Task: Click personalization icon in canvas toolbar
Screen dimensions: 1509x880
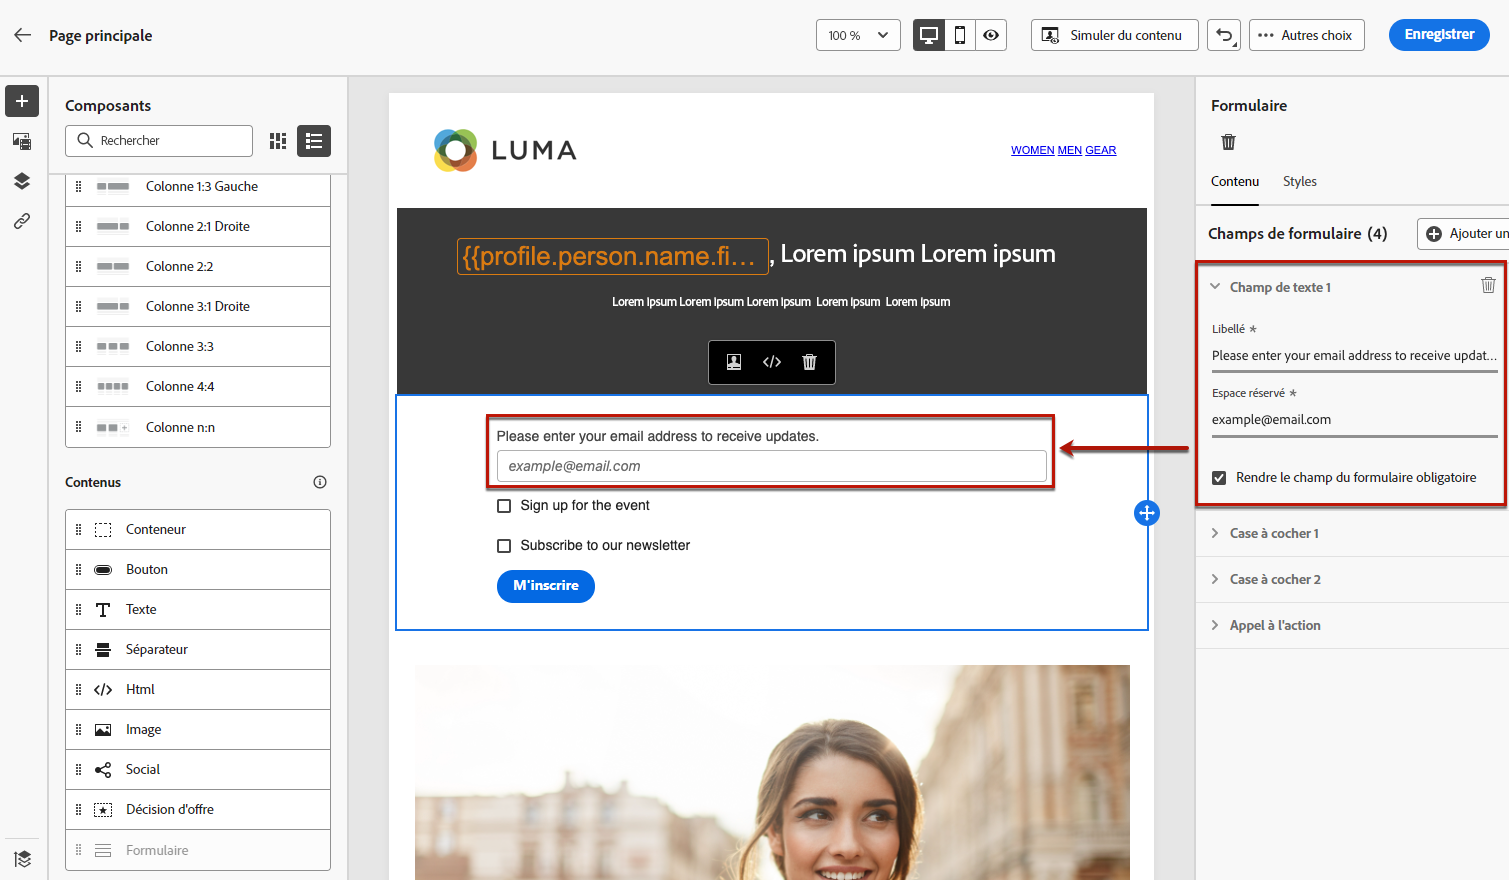Action: coord(734,362)
